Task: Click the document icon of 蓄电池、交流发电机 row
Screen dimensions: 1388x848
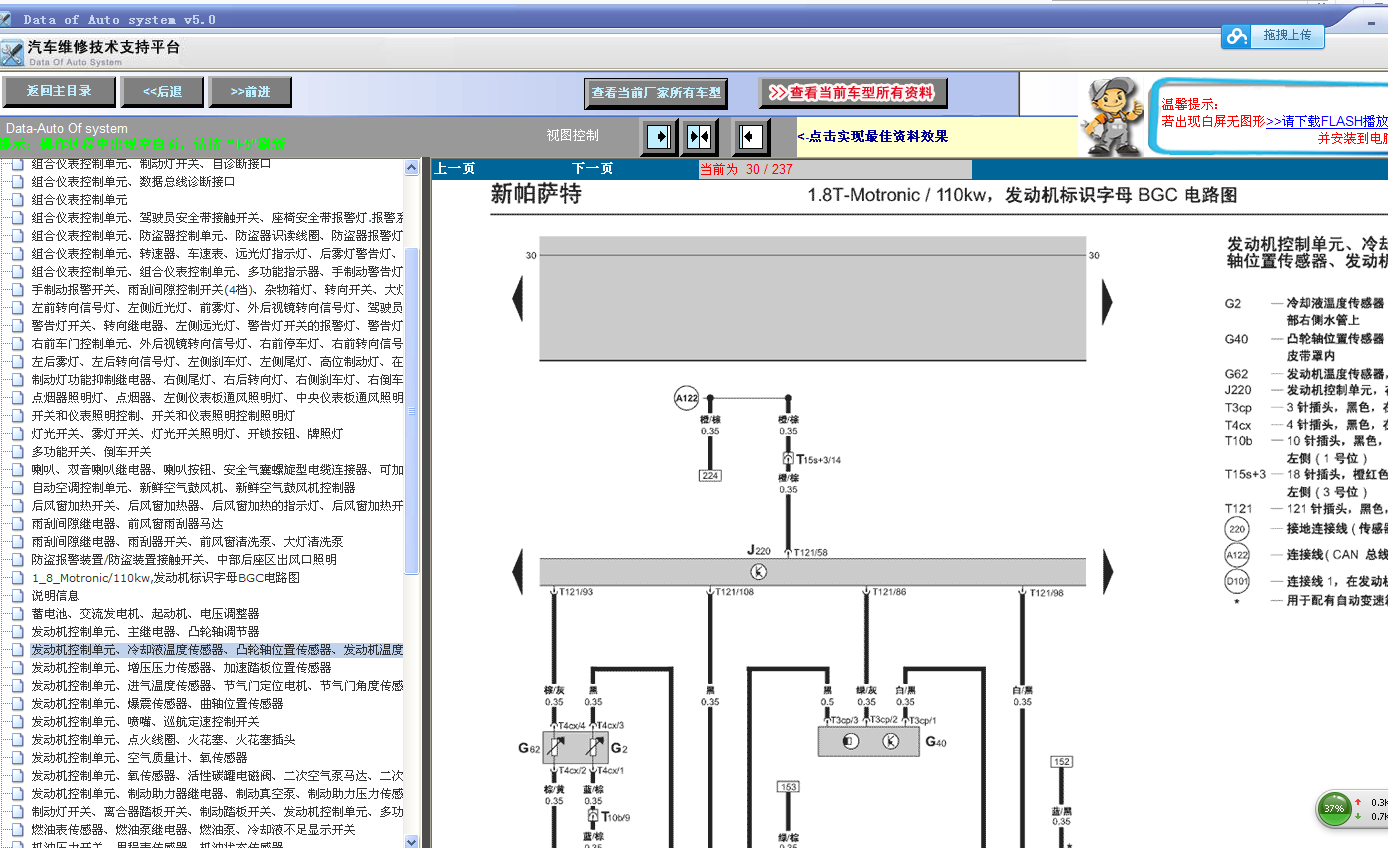Action: pos(16,614)
